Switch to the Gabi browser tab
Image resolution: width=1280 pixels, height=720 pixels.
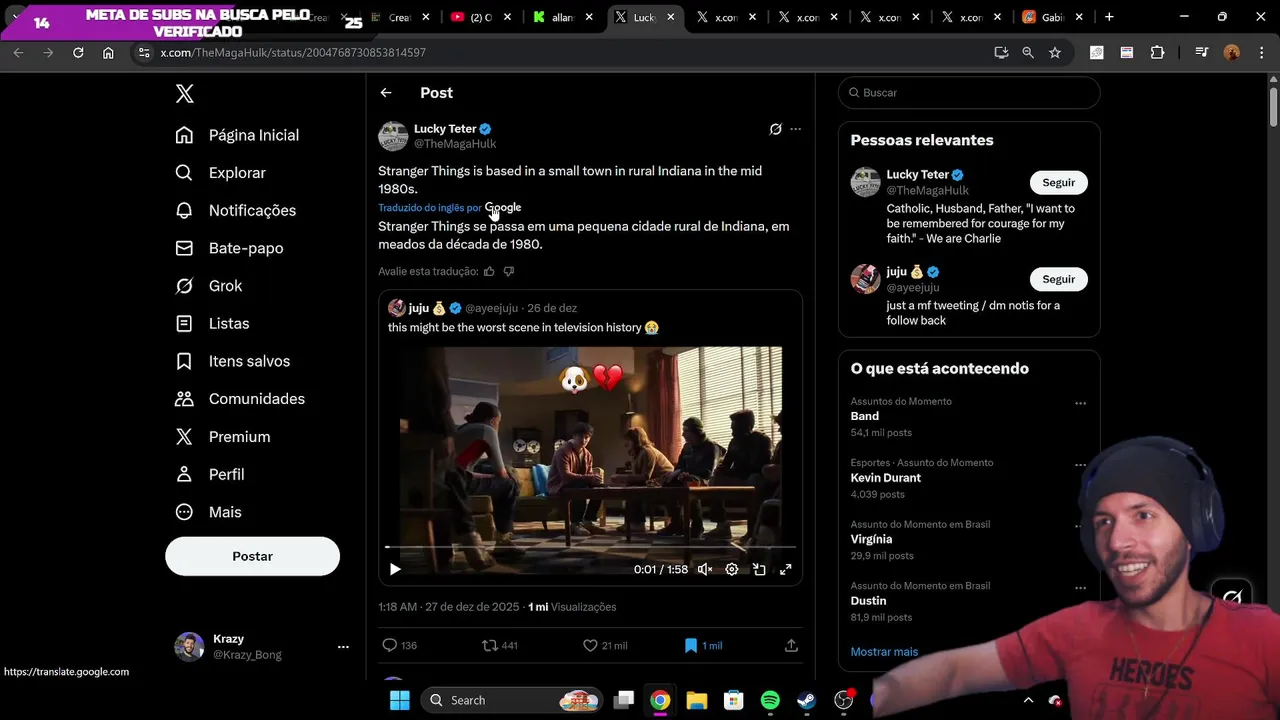1054,17
